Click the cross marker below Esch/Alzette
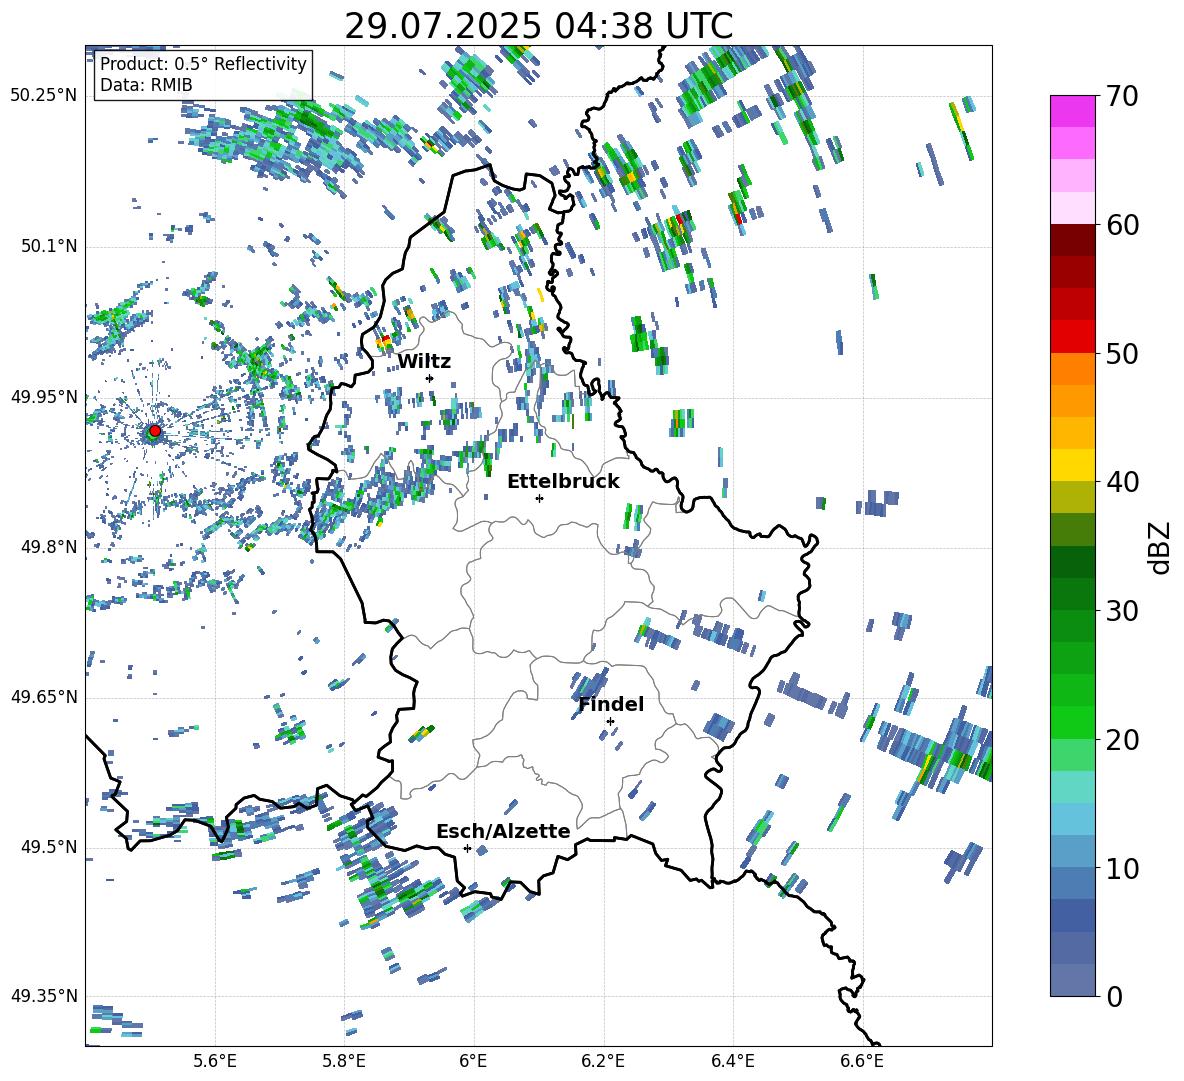This screenshot has width=1184, height=1081. pyautogui.click(x=467, y=848)
